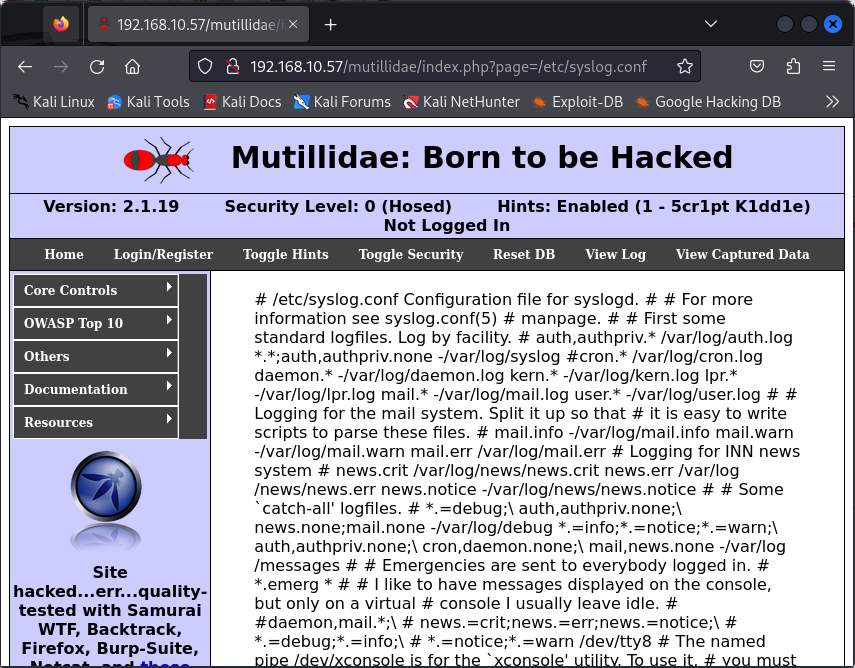Click the Firefox logo icon in tab bar
The width and height of the screenshot is (855, 668).
(61, 24)
